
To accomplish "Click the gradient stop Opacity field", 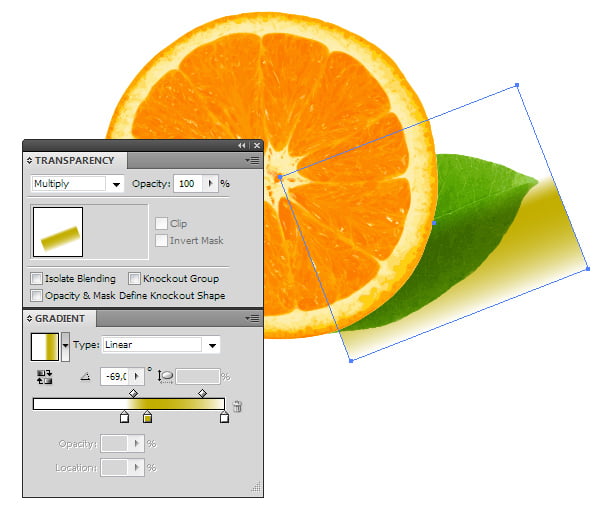I will point(114,444).
